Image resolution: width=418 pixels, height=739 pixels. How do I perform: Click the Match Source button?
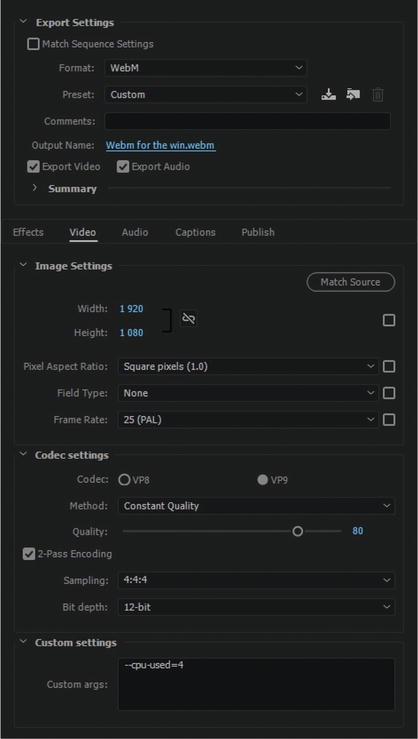point(351,282)
